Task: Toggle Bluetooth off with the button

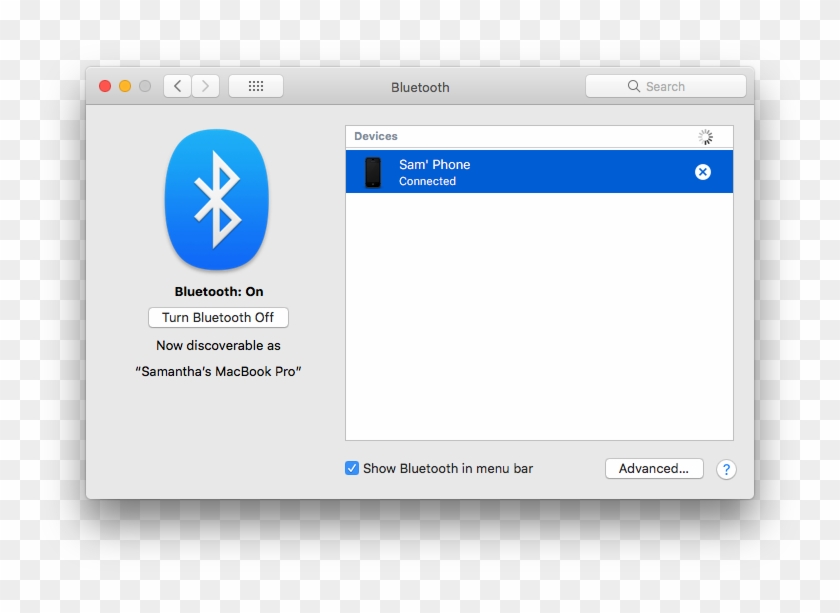Action: click(x=218, y=317)
